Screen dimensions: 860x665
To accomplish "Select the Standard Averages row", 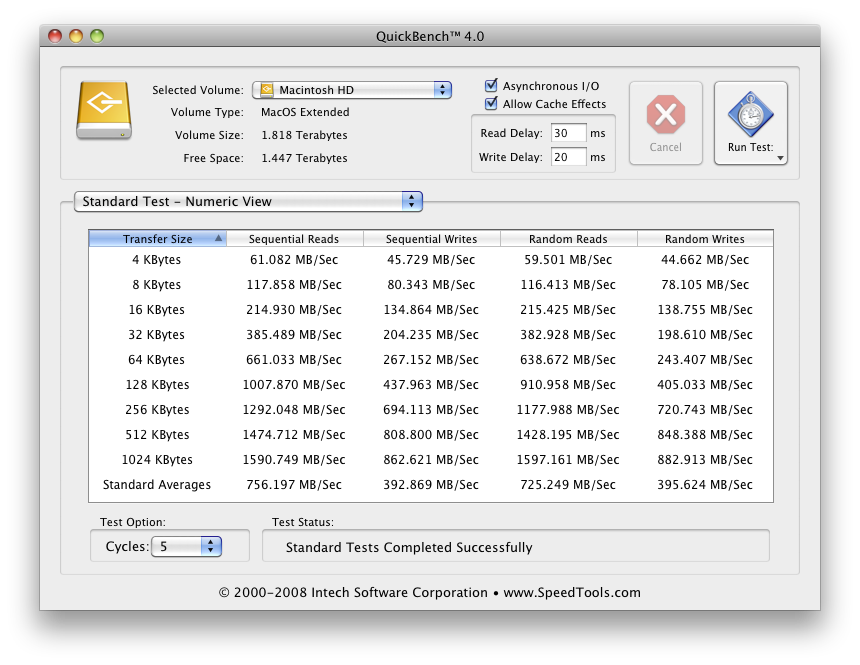I will click(x=431, y=485).
